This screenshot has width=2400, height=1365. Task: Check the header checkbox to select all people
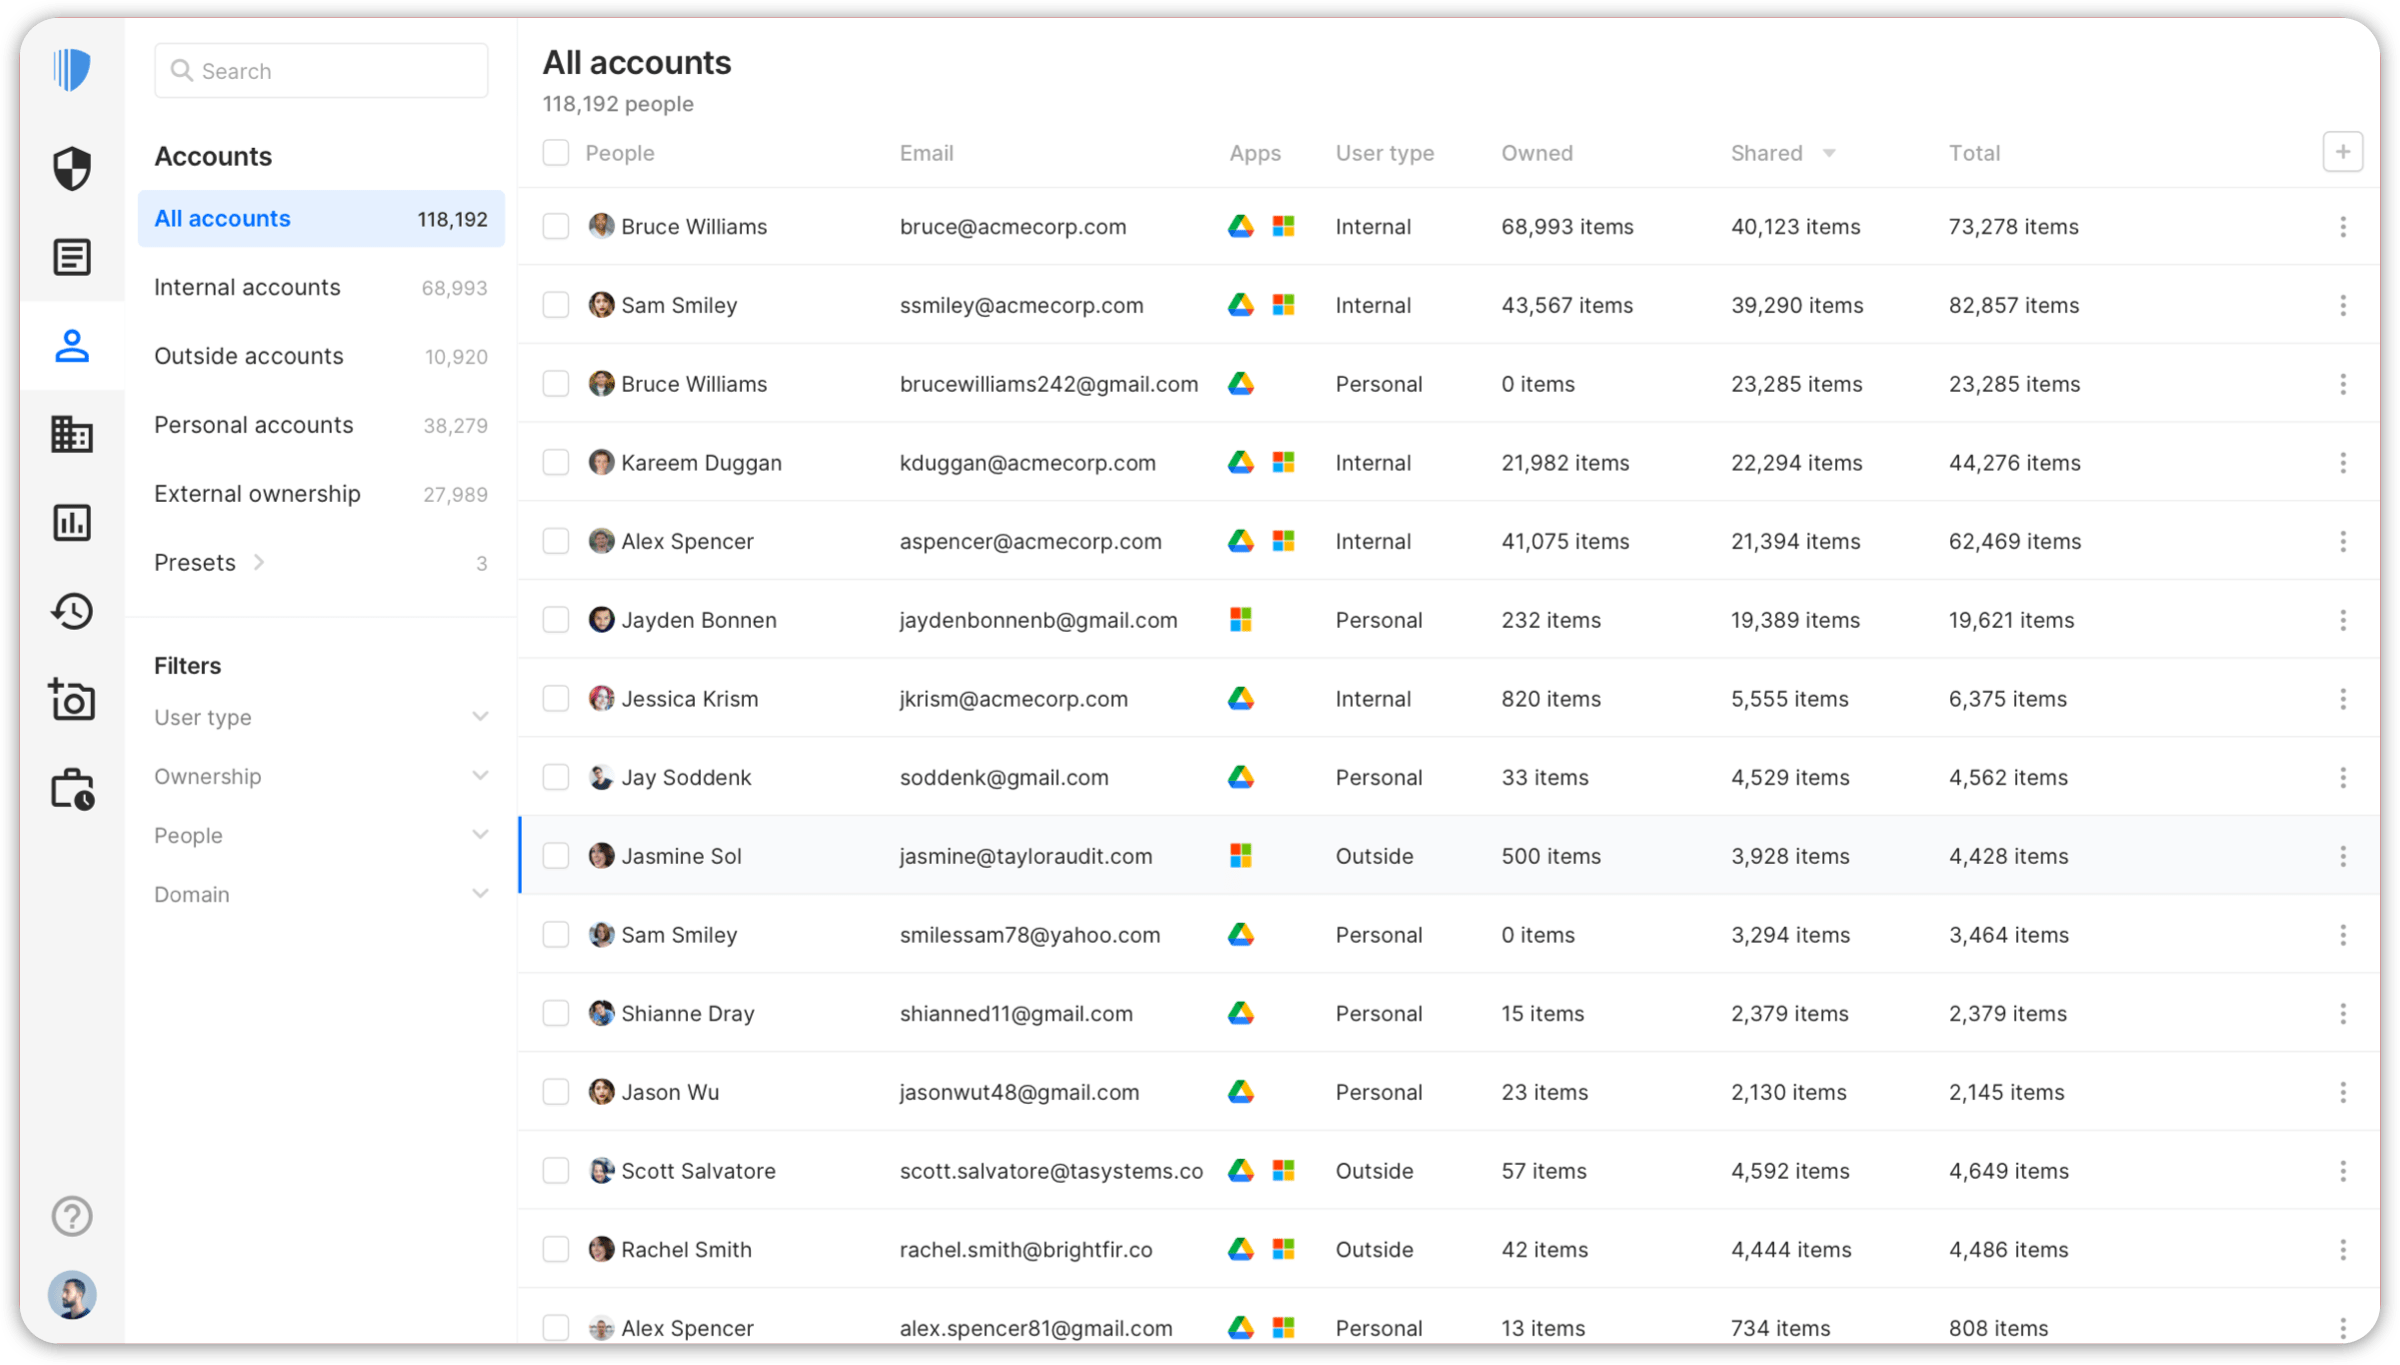pyautogui.click(x=556, y=152)
